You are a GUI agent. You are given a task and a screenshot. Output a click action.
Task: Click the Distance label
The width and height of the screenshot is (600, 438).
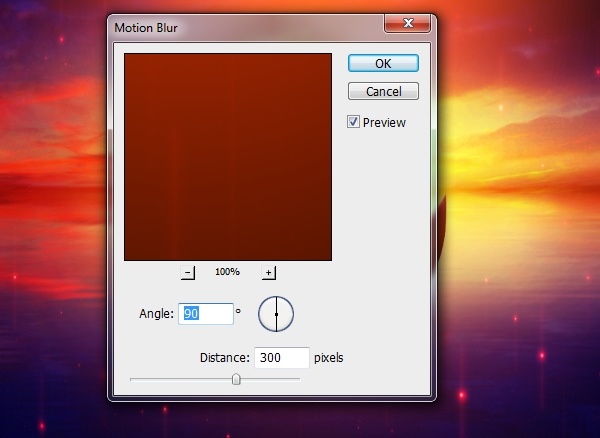225,358
